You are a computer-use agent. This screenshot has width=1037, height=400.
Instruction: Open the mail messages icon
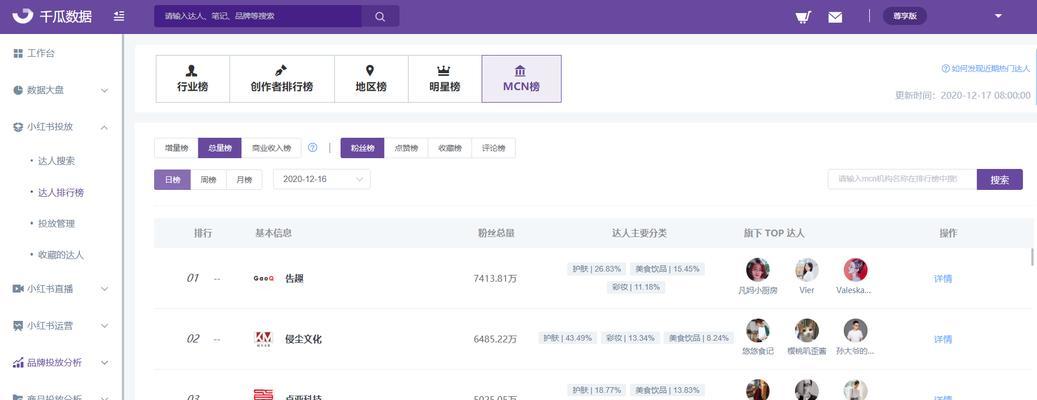(835, 17)
